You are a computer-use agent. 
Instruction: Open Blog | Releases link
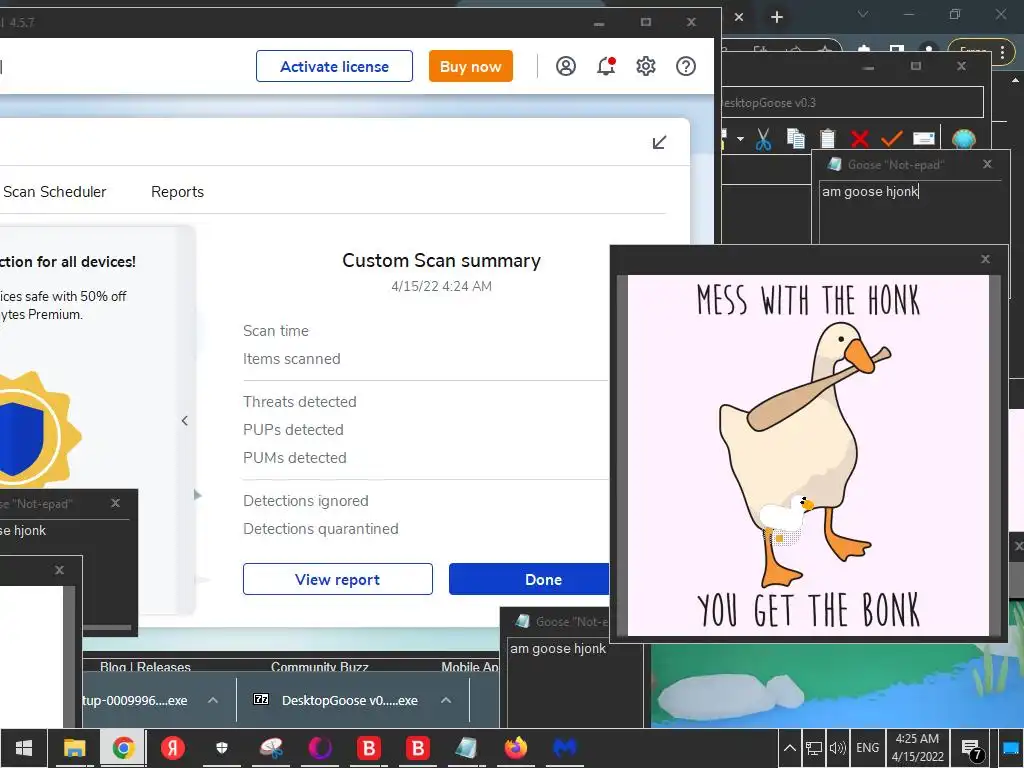[145, 666]
